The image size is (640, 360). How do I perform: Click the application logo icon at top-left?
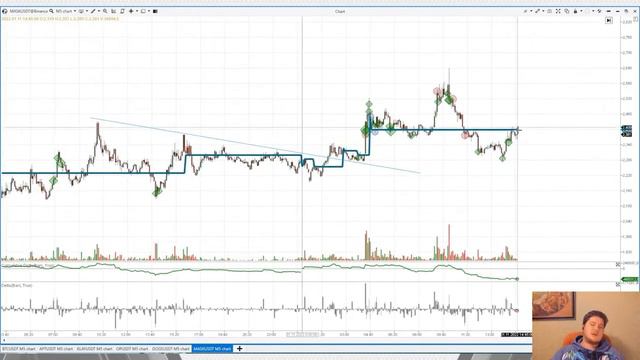coord(4,11)
